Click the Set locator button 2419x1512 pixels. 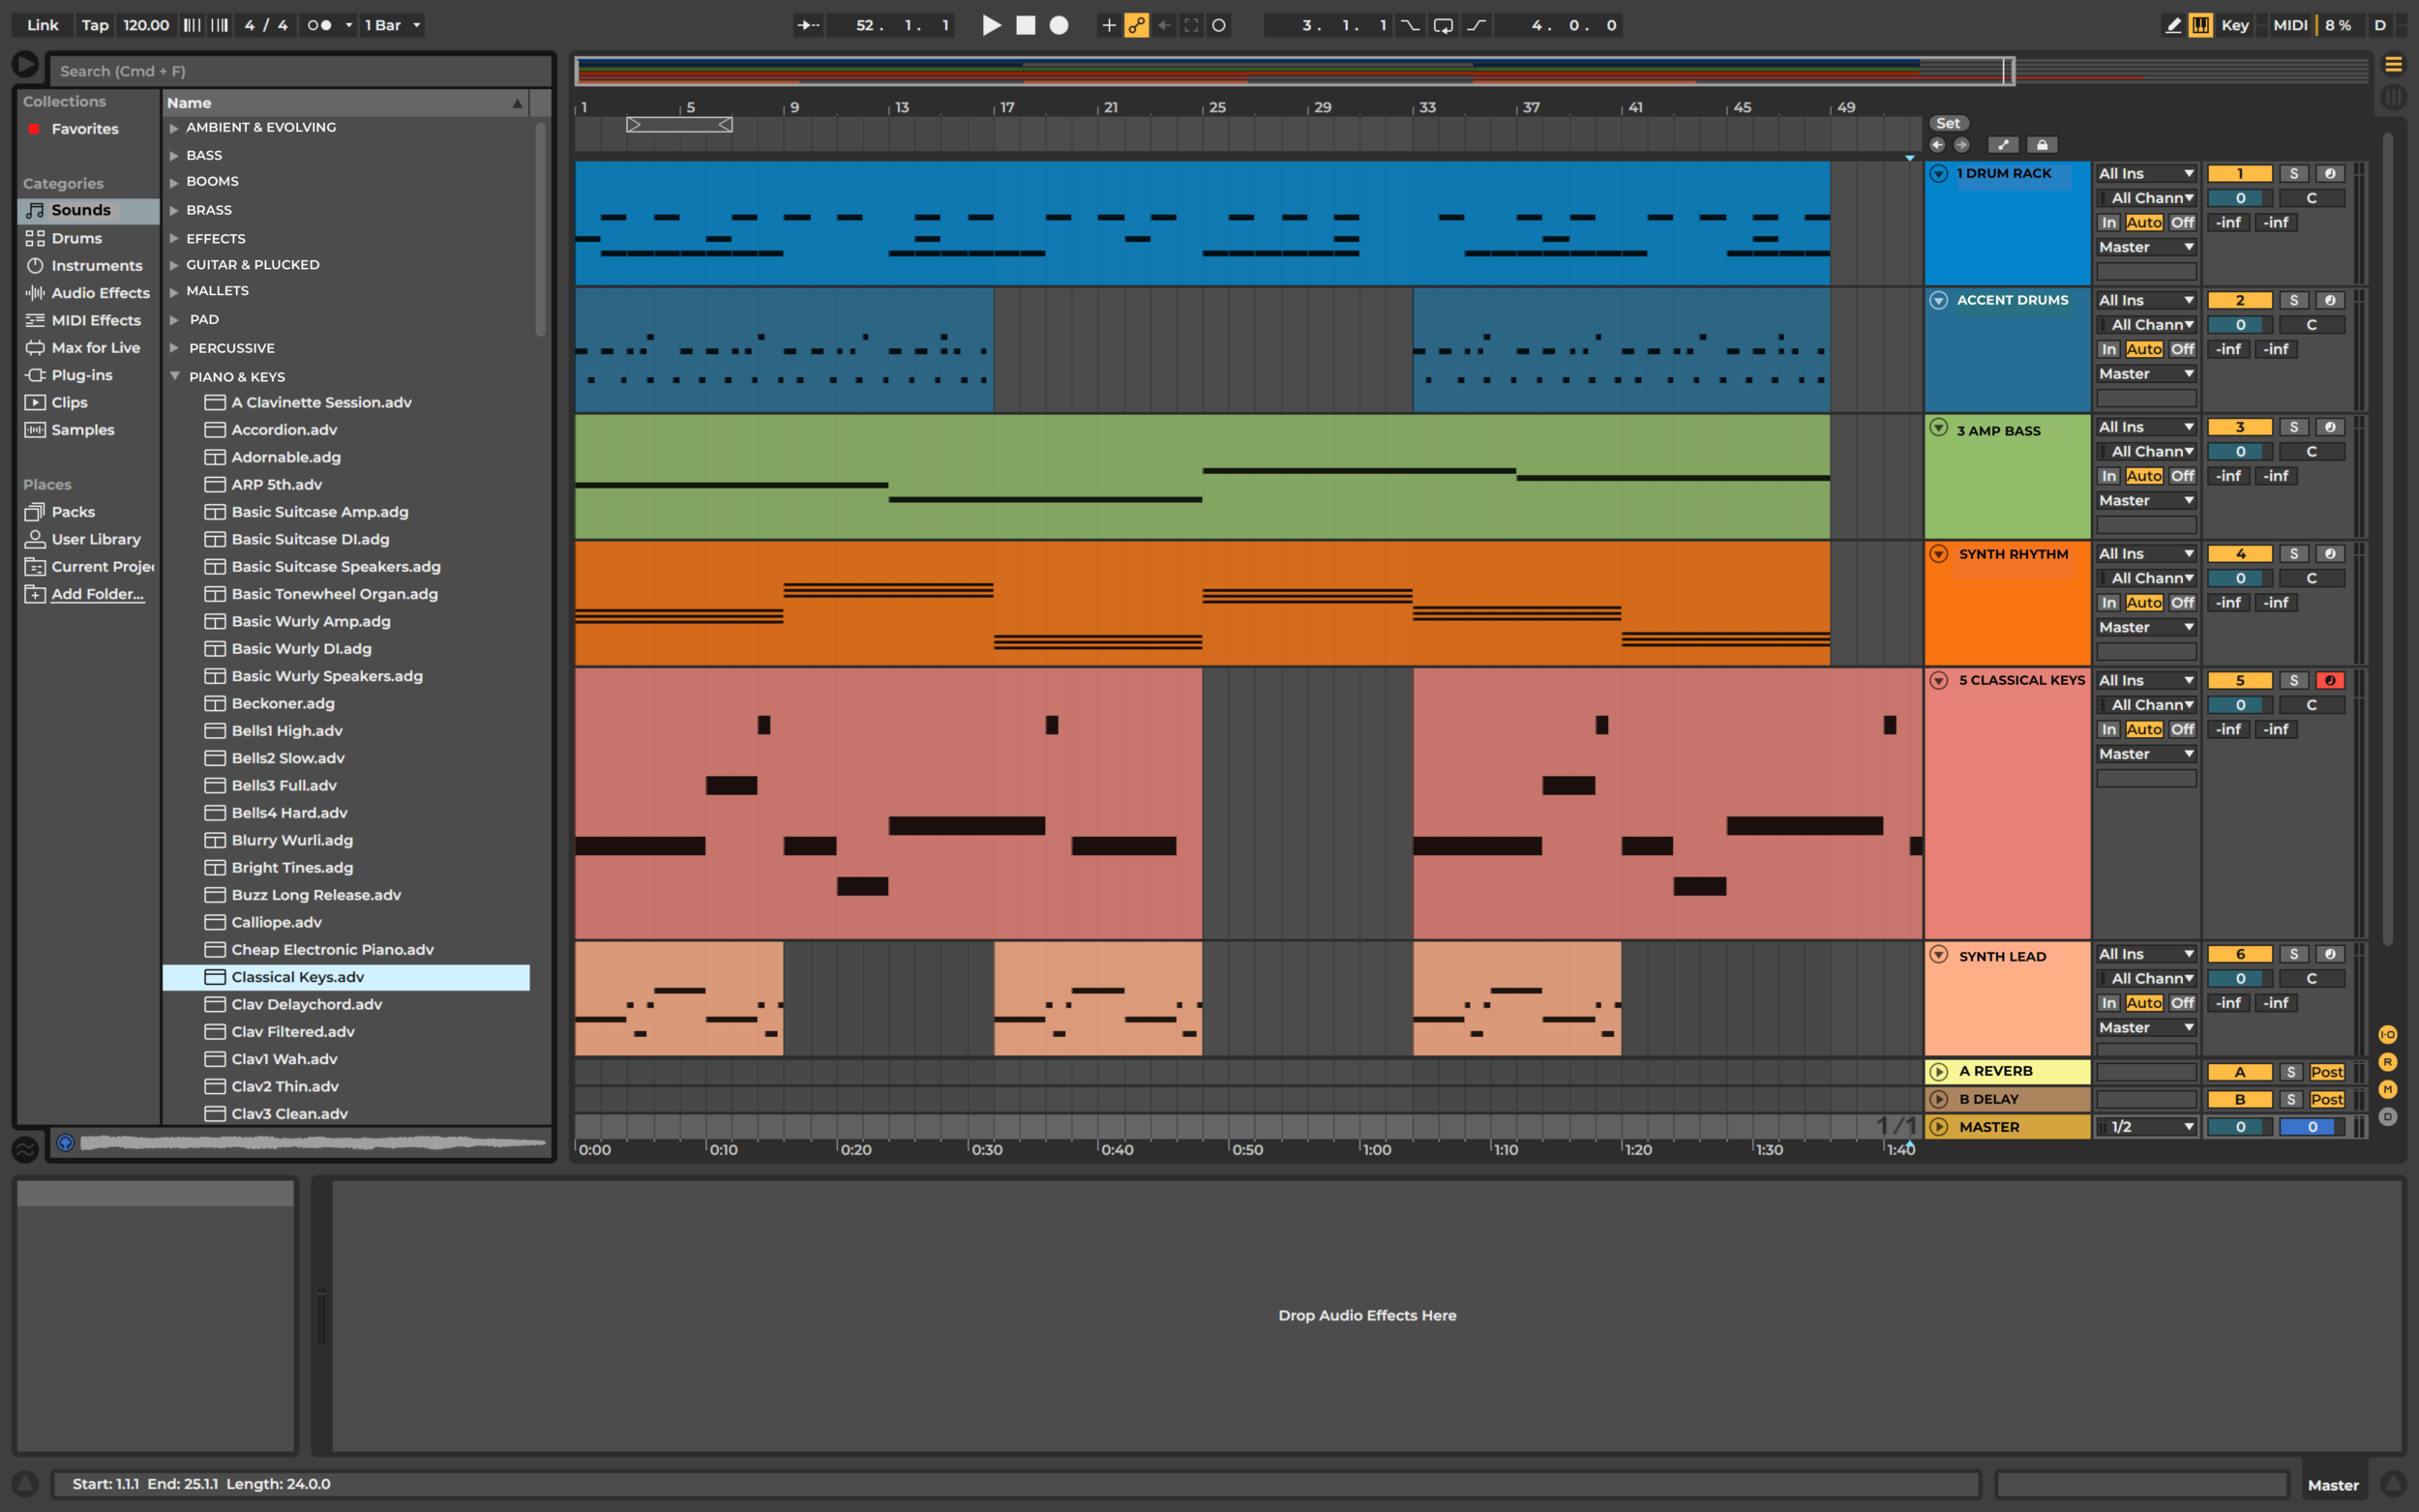1947,123
